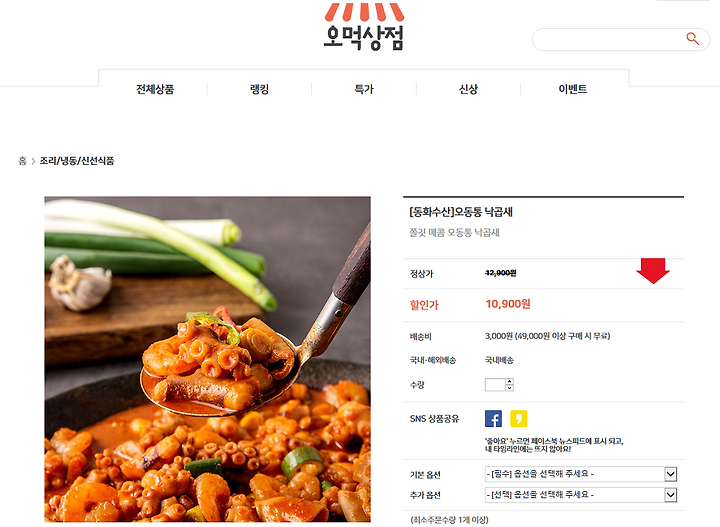
Task: Open the 추가 옵션 optional dropdown
Action: (581, 495)
